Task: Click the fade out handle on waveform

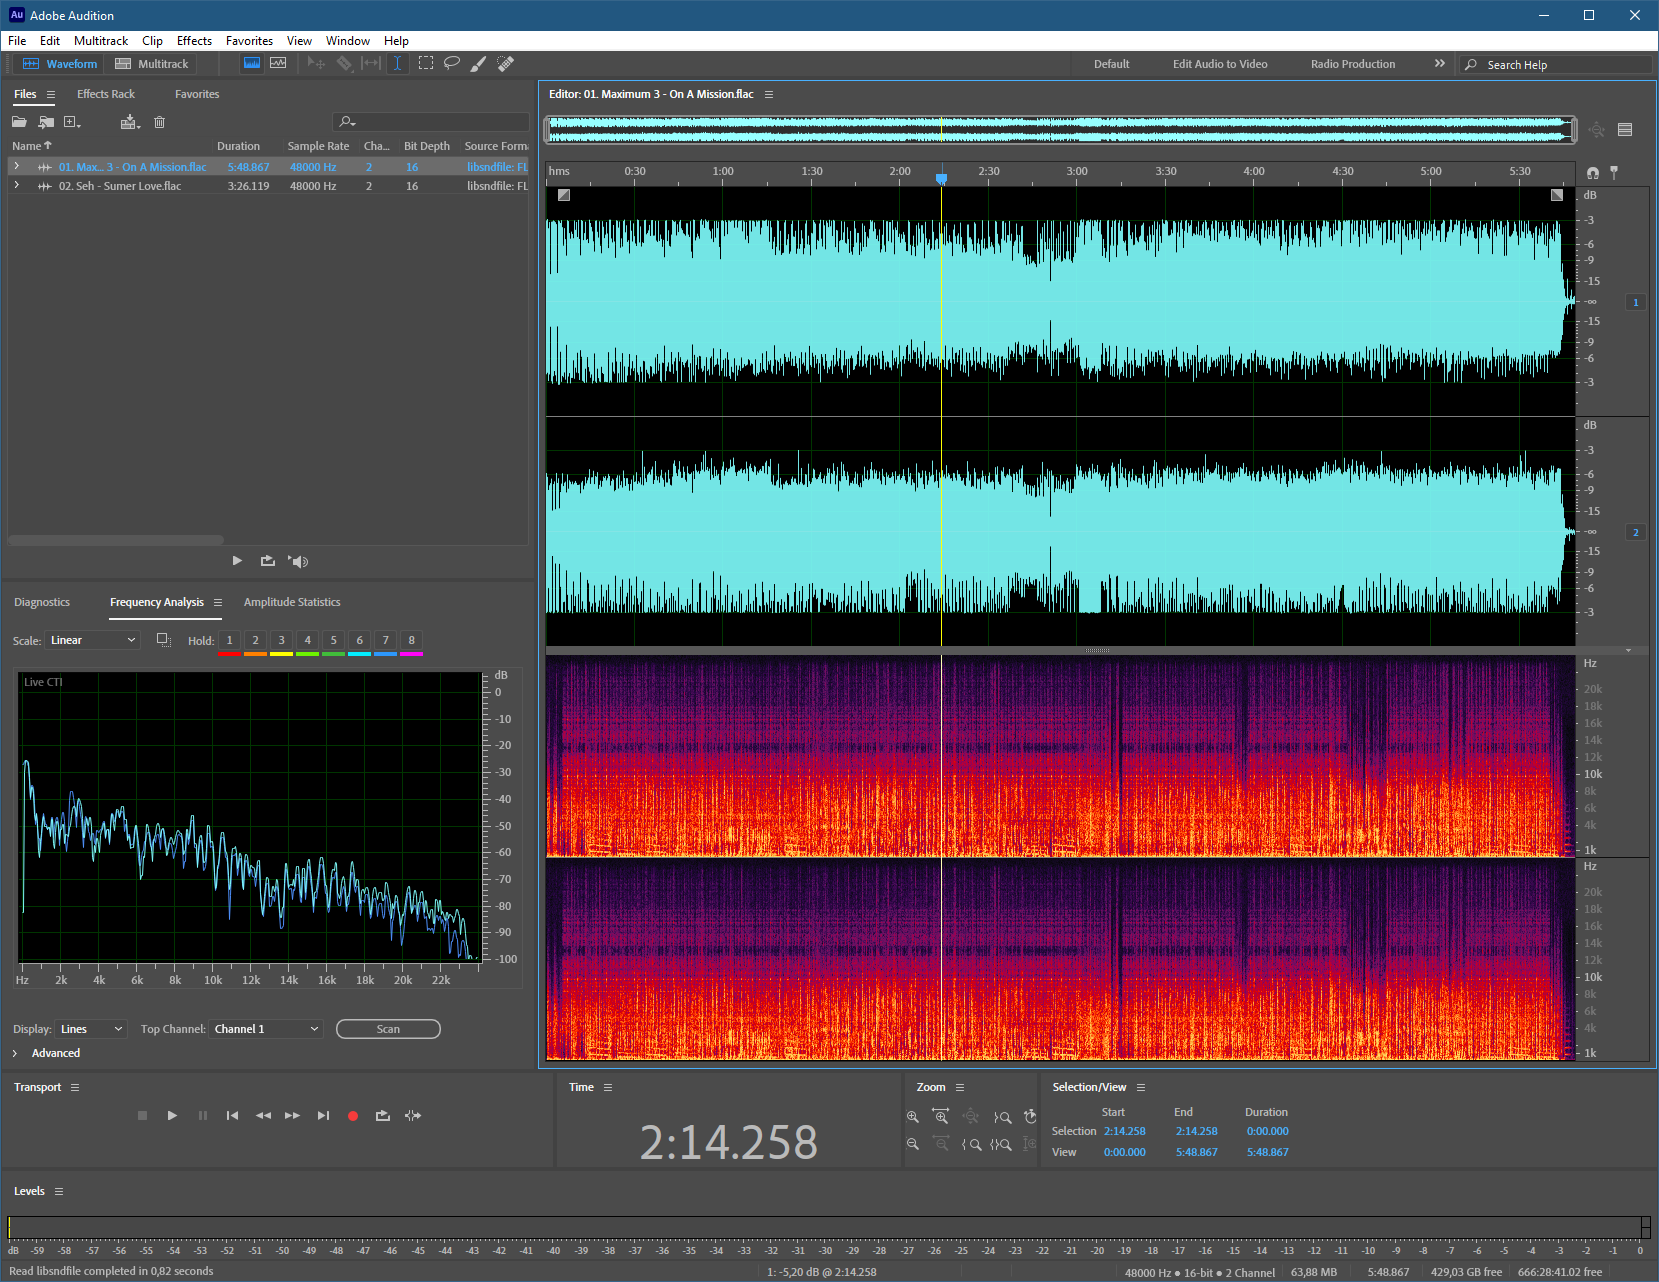Action: click(1557, 195)
